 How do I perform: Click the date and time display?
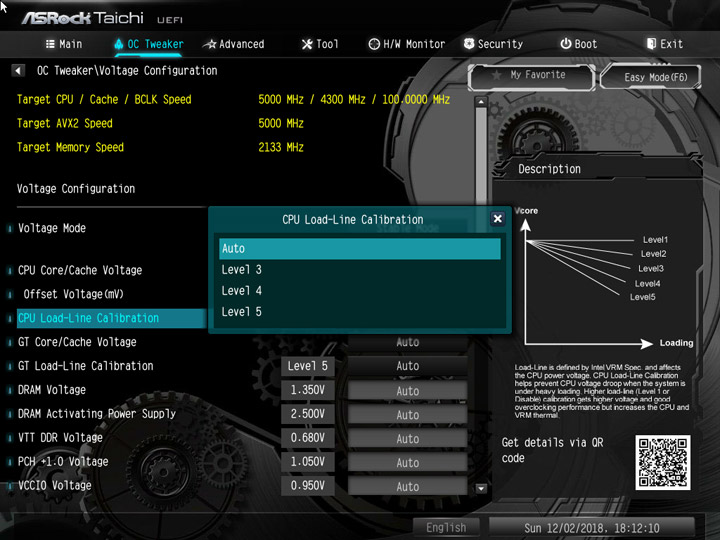[x=592, y=528]
